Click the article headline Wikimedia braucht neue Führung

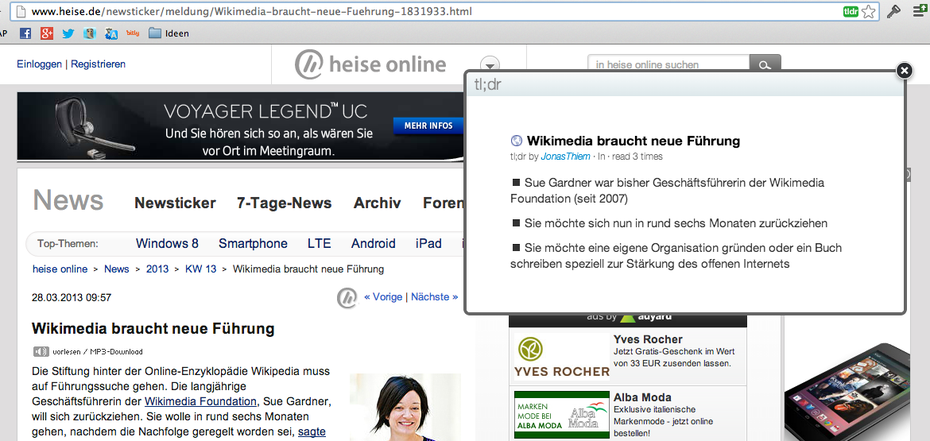pos(153,328)
